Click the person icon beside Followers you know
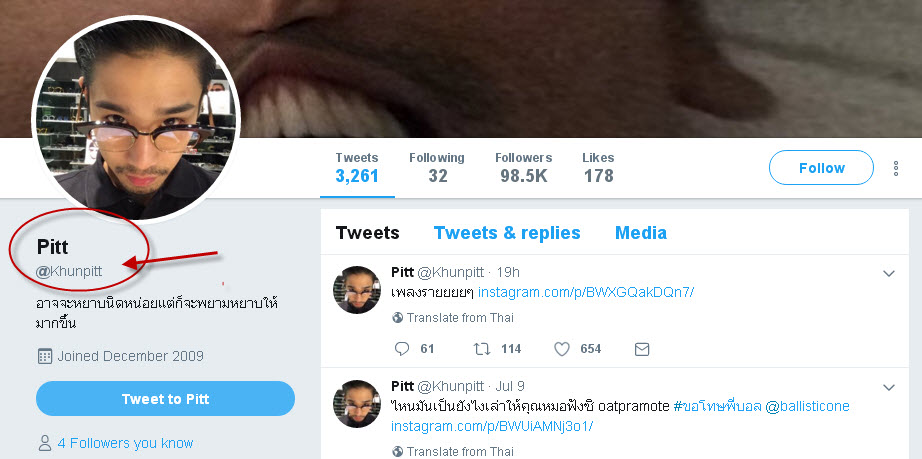Viewport: 922px width, 459px height. pyautogui.click(x=45, y=443)
